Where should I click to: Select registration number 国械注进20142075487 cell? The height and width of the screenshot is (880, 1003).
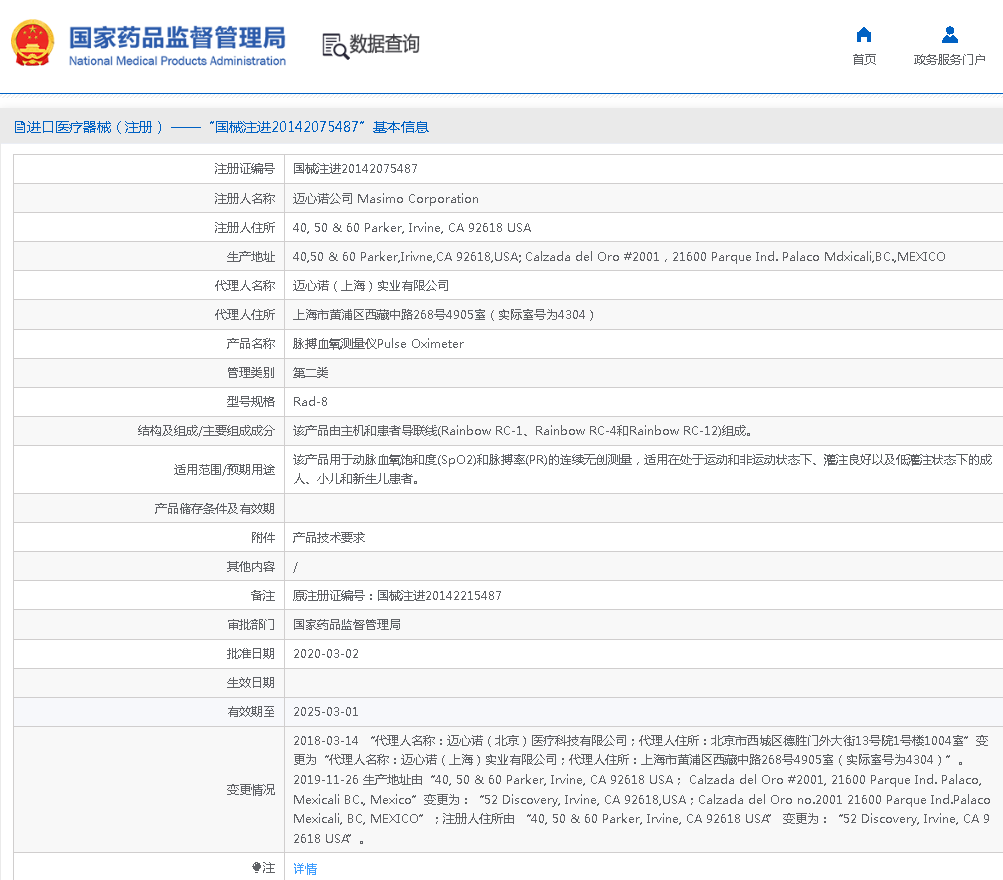click(355, 169)
